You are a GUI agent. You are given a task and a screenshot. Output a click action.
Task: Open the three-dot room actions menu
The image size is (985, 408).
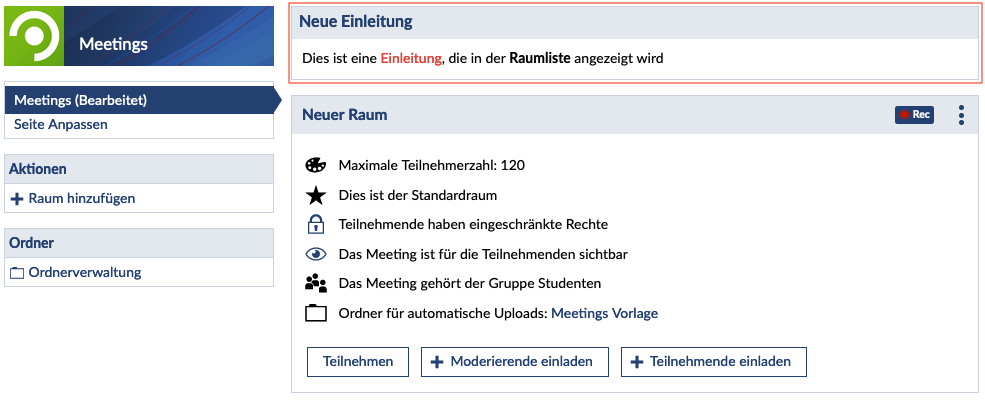tap(961, 115)
